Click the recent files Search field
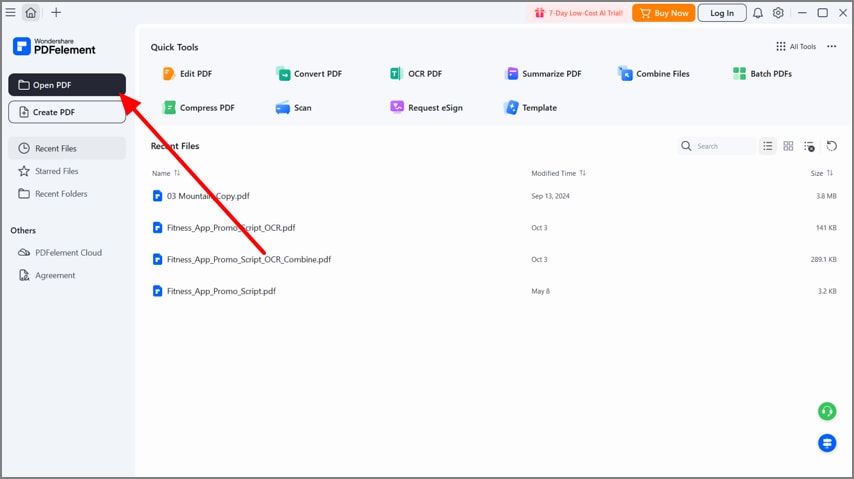This screenshot has width=854, height=479. pos(716,146)
